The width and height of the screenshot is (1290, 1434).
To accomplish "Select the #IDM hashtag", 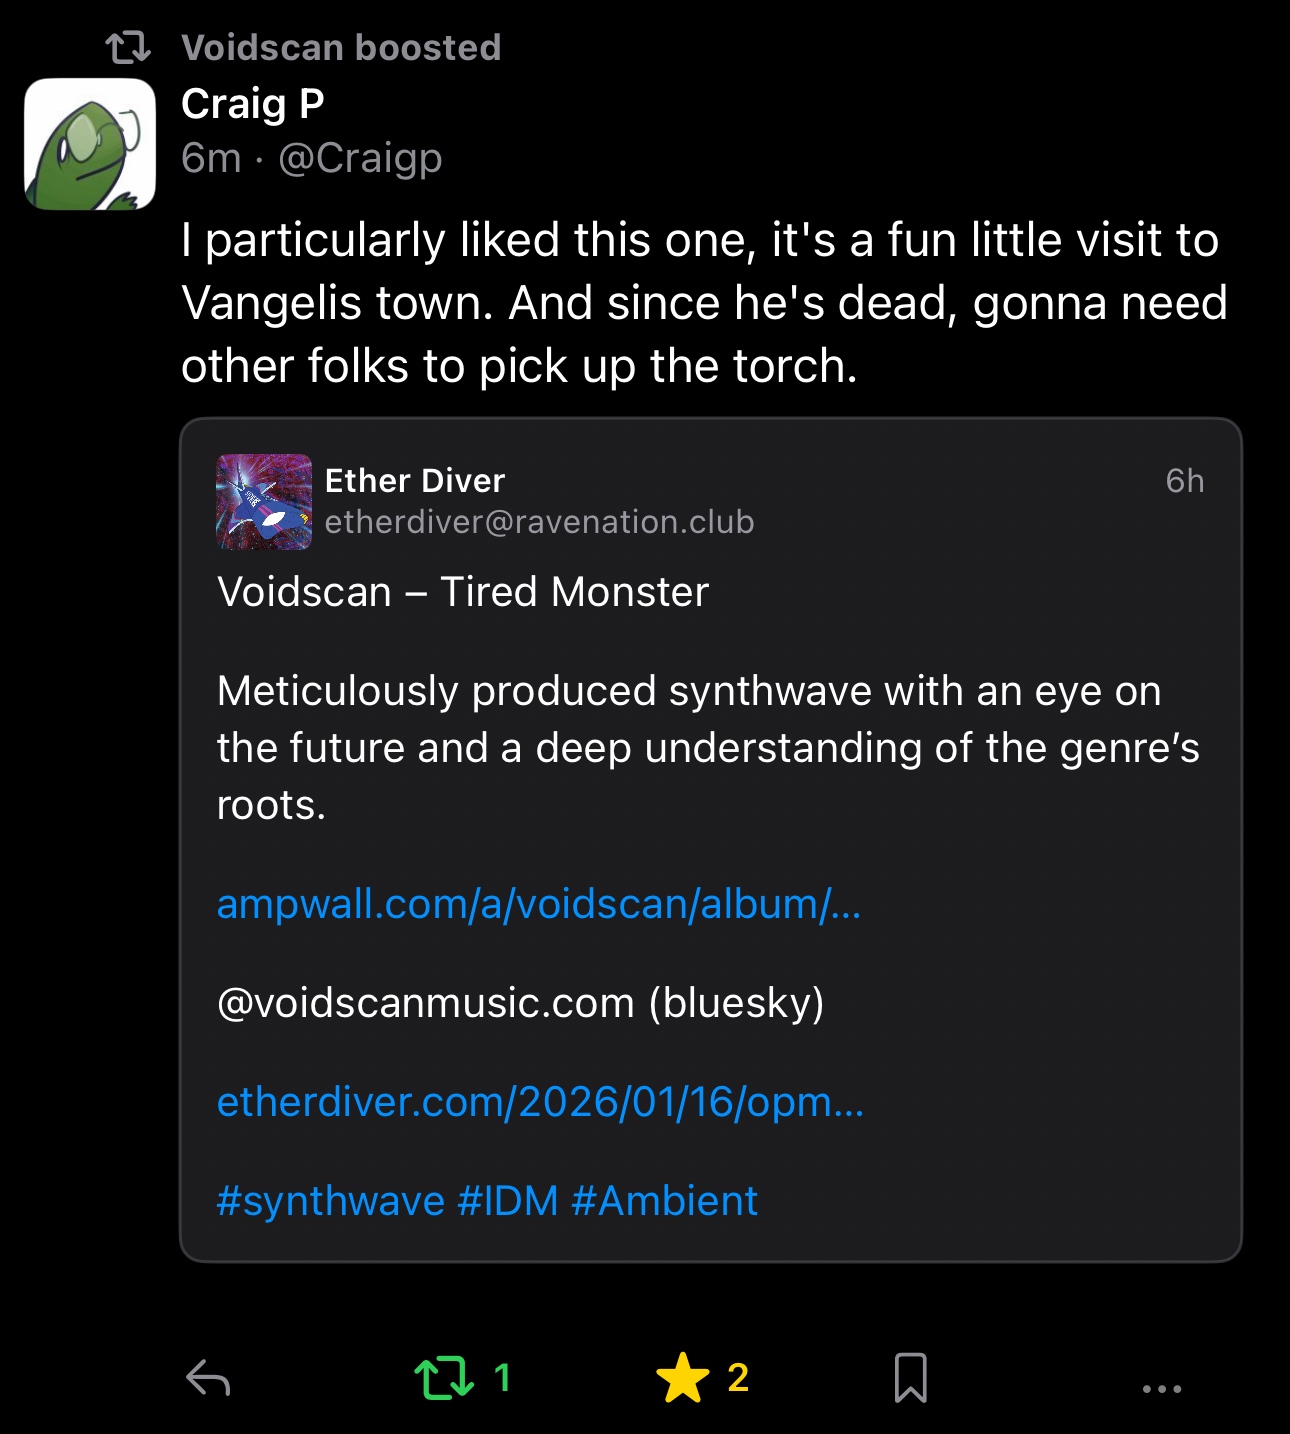I will [508, 1201].
